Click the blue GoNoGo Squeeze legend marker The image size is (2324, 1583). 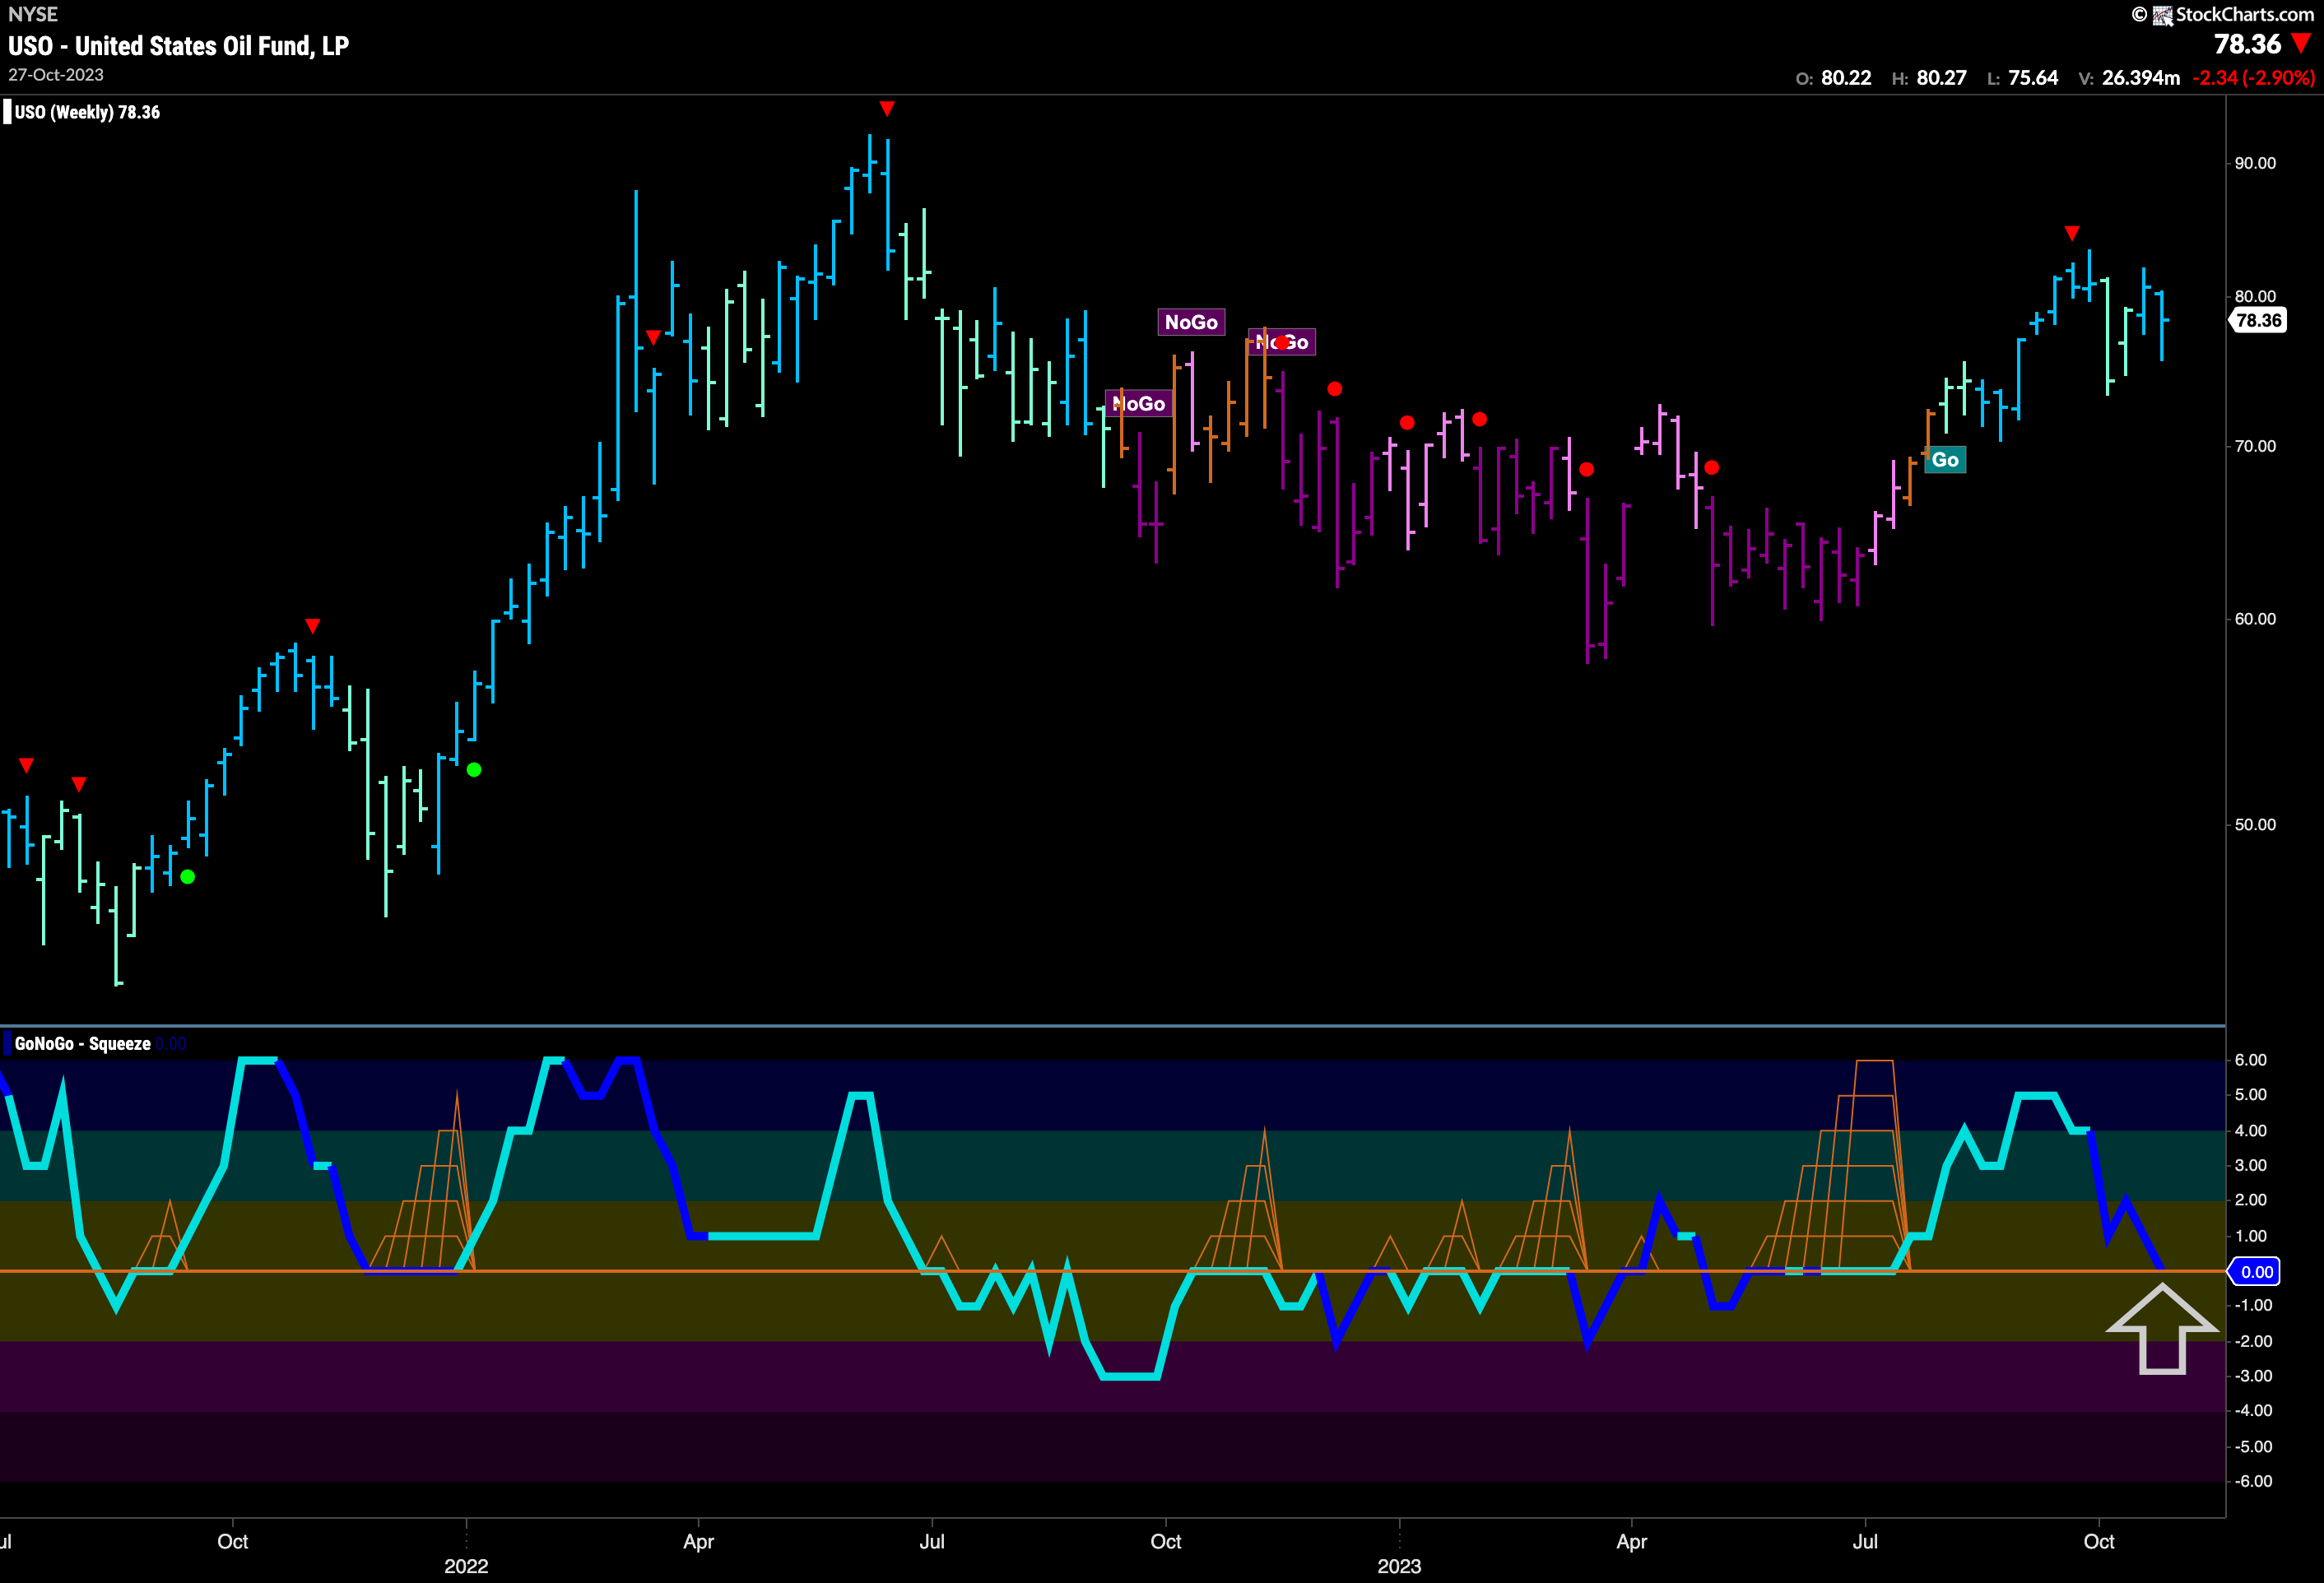coord(7,1043)
